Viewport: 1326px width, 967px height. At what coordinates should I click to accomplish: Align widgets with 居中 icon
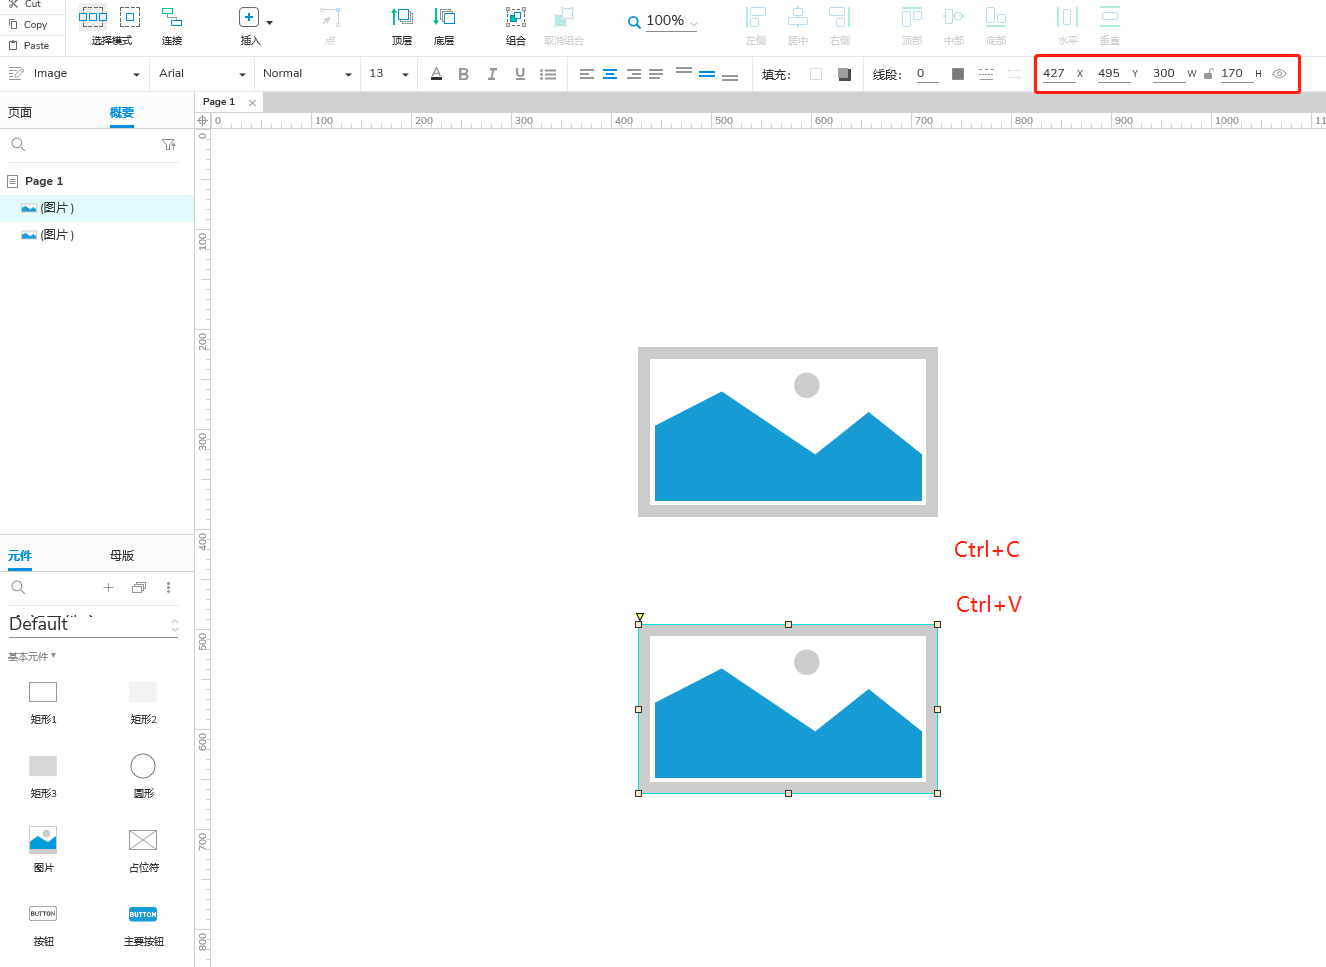[x=798, y=17]
